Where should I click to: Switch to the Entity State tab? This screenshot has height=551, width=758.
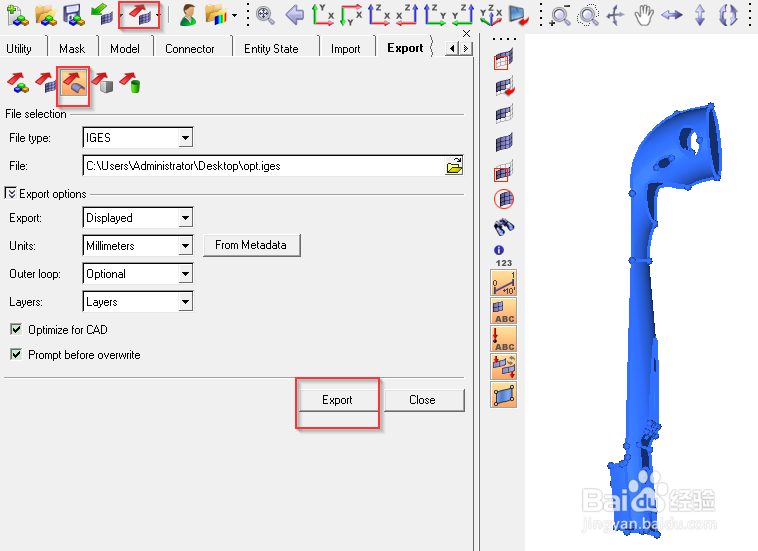271,49
